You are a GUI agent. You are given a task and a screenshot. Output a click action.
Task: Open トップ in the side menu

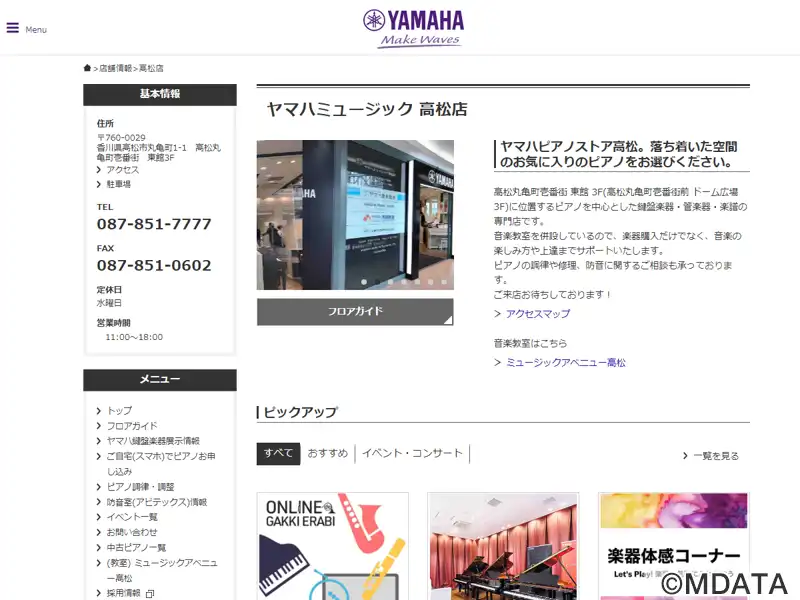pos(119,411)
